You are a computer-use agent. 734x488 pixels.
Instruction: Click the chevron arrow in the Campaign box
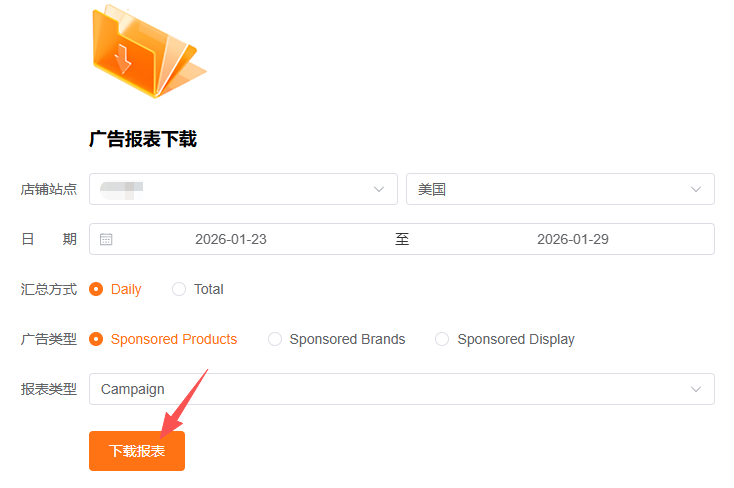tap(696, 389)
